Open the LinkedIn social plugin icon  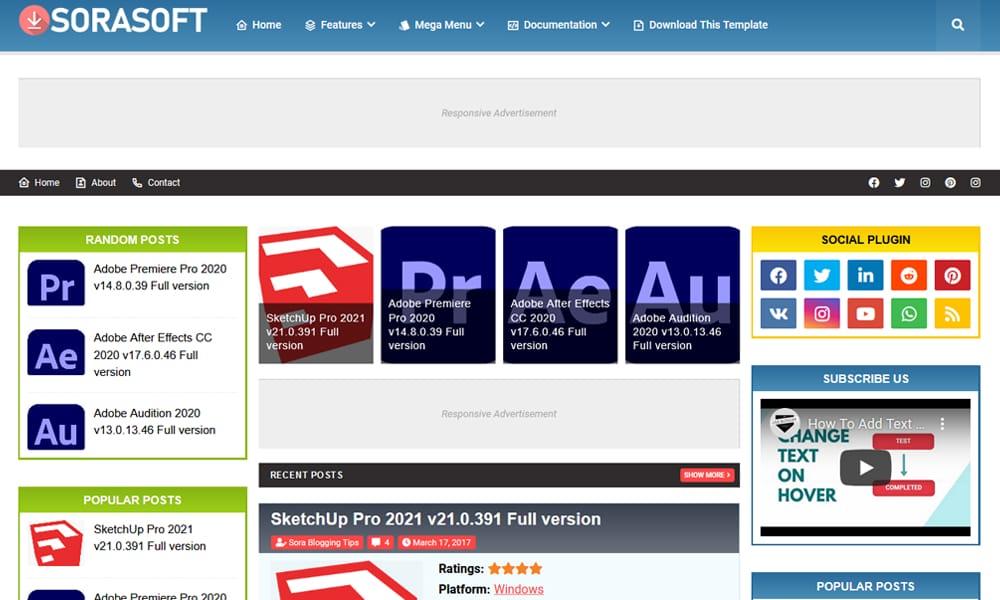coord(865,275)
